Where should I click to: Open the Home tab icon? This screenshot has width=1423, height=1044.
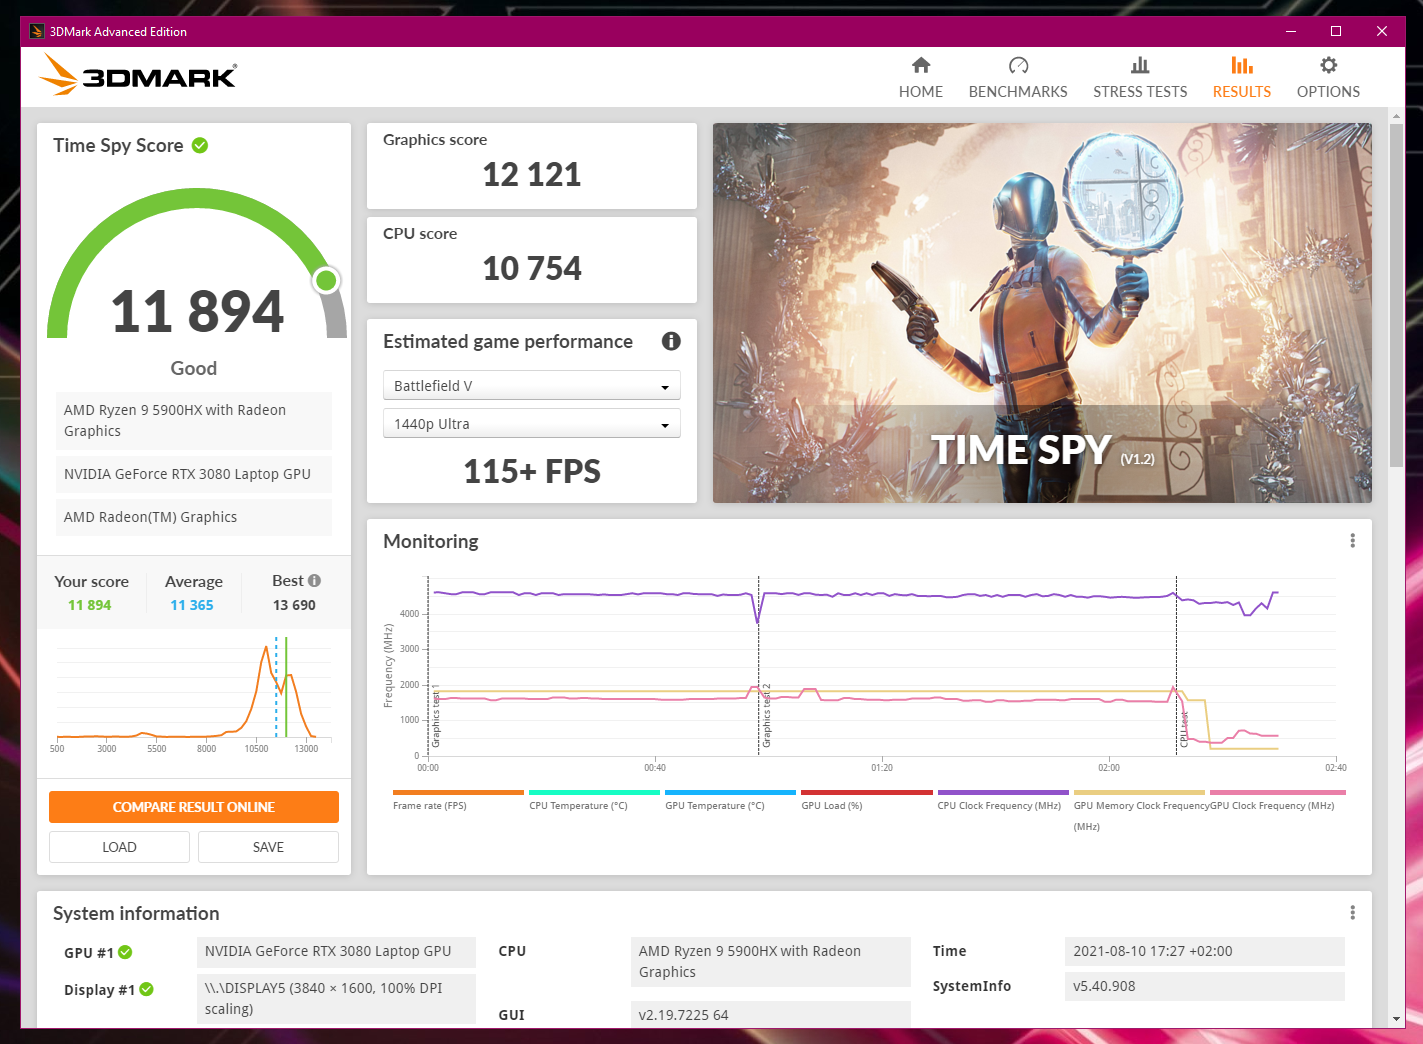(921, 65)
